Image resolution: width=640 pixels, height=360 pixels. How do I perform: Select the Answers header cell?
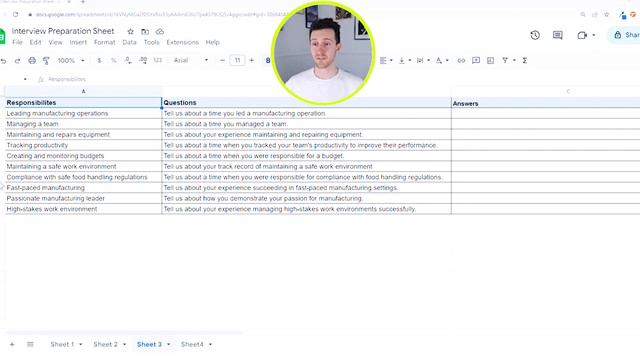(x=546, y=104)
